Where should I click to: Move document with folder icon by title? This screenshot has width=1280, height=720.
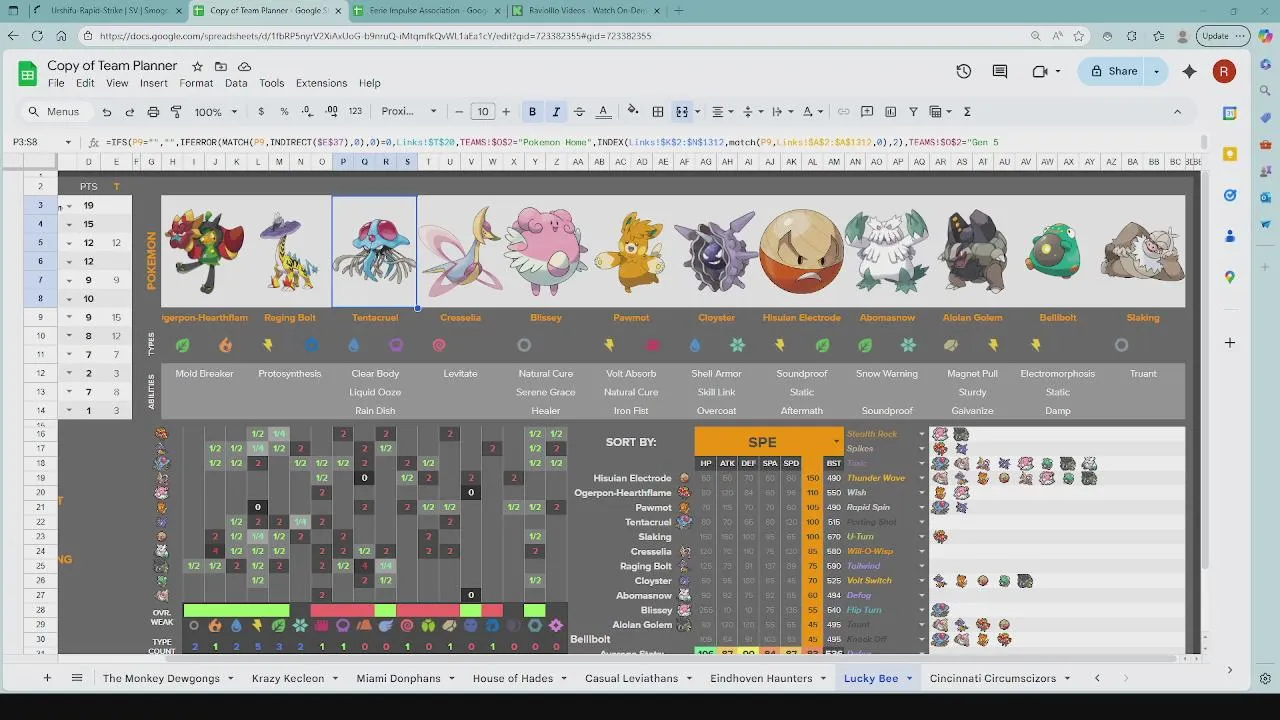tap(221, 66)
